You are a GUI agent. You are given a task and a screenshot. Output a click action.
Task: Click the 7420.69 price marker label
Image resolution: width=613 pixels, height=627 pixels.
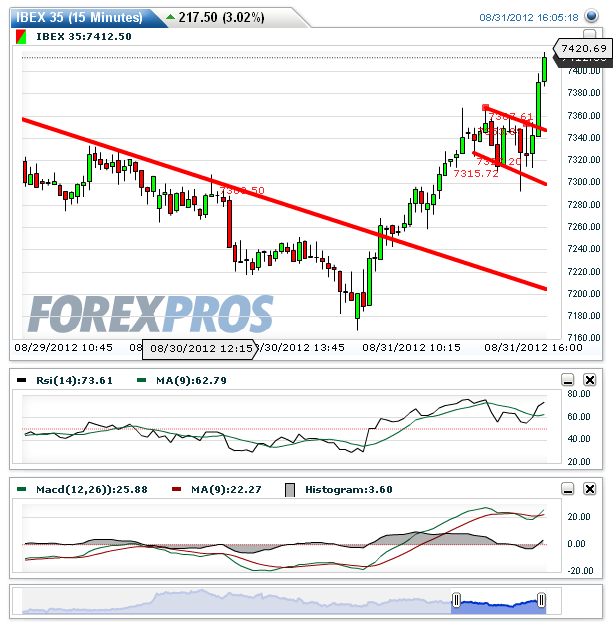(583, 48)
